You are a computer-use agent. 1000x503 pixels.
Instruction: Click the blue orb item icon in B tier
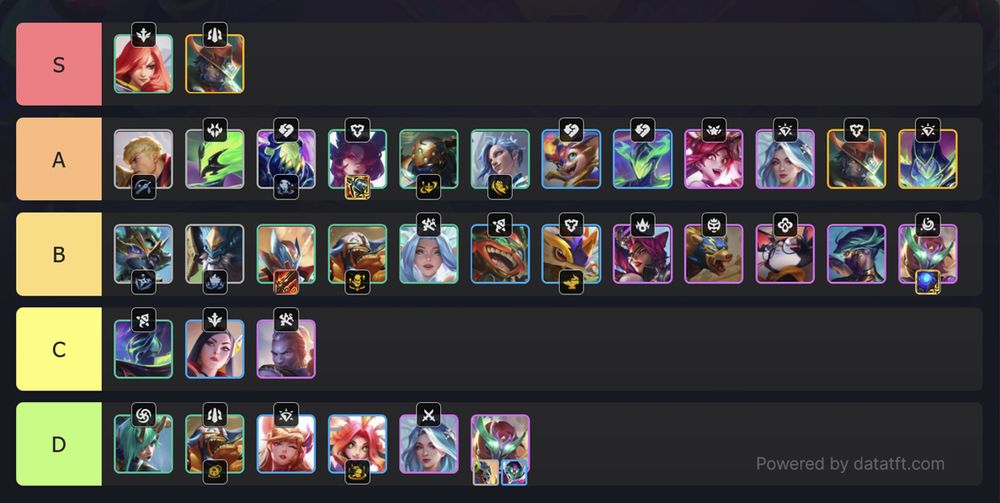pyautogui.click(x=927, y=282)
